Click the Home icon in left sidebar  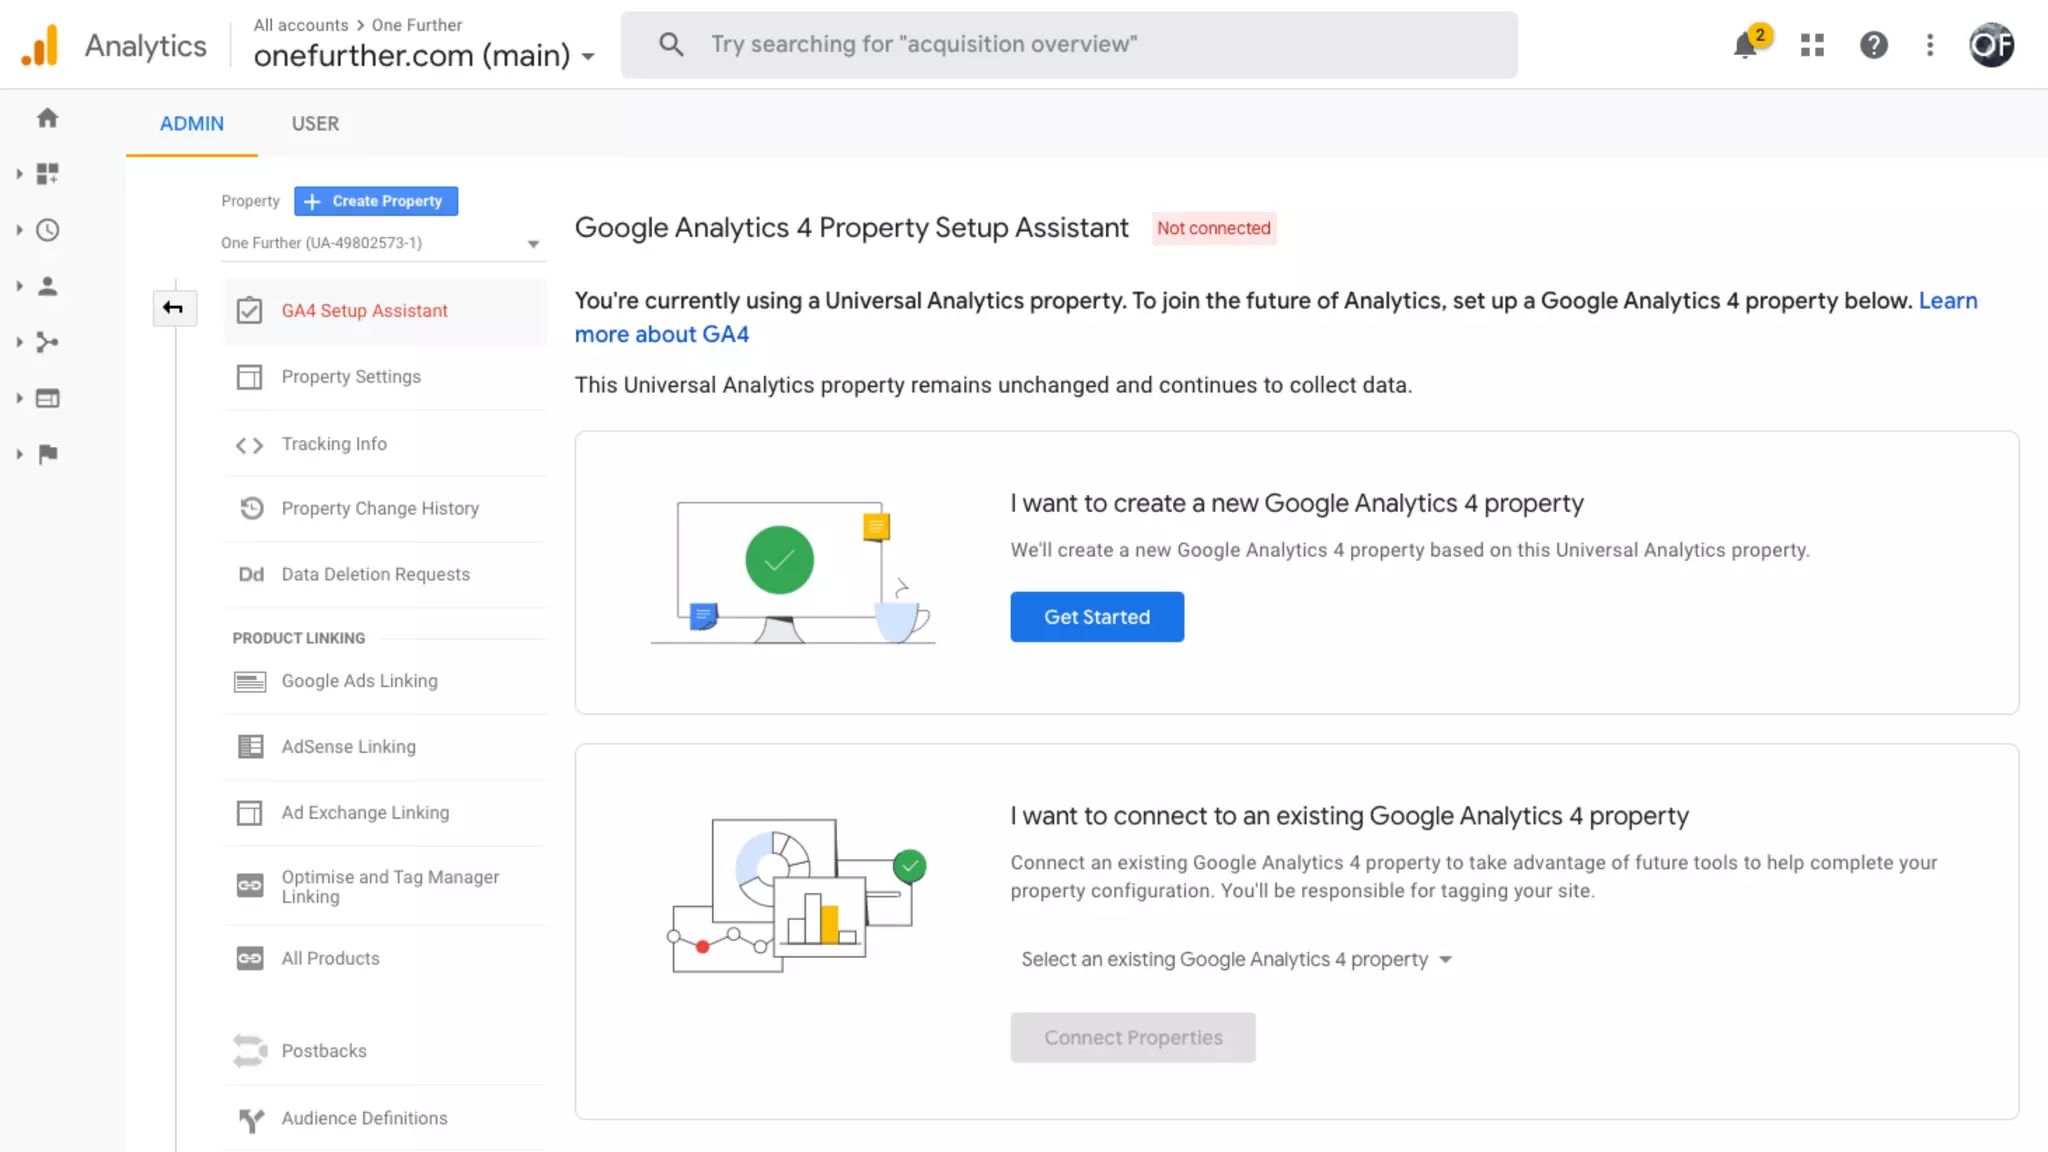pos(47,118)
